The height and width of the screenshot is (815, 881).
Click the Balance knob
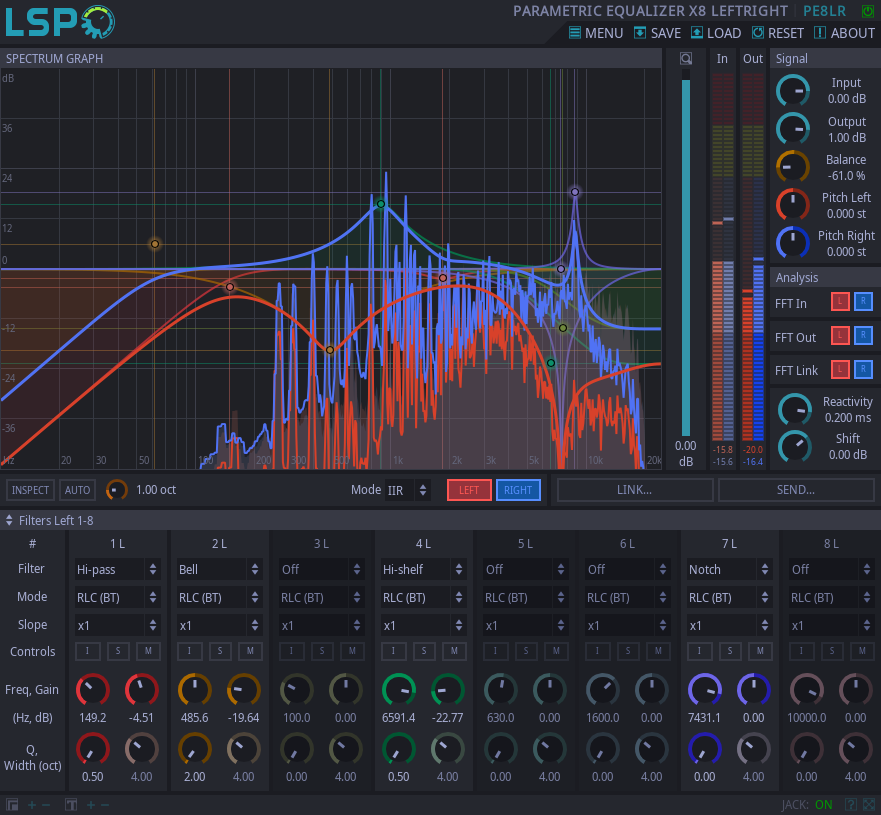point(793,167)
